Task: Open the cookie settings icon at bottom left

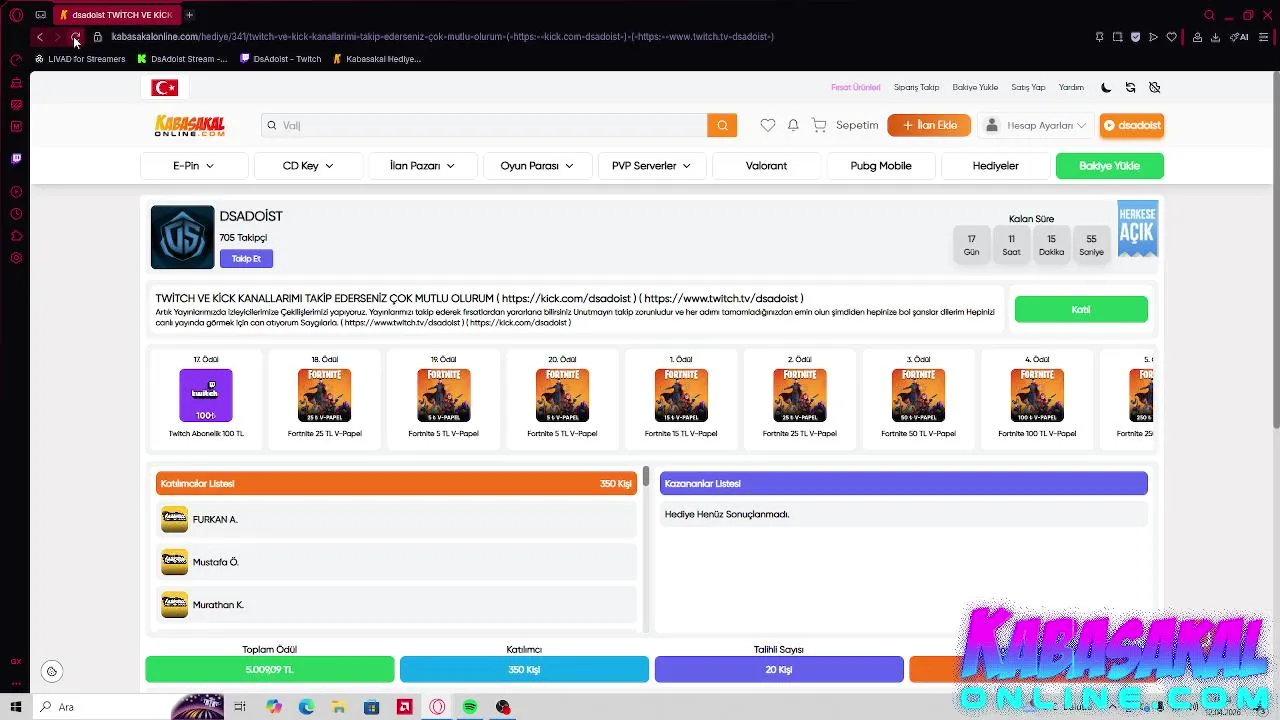Action: (x=52, y=672)
